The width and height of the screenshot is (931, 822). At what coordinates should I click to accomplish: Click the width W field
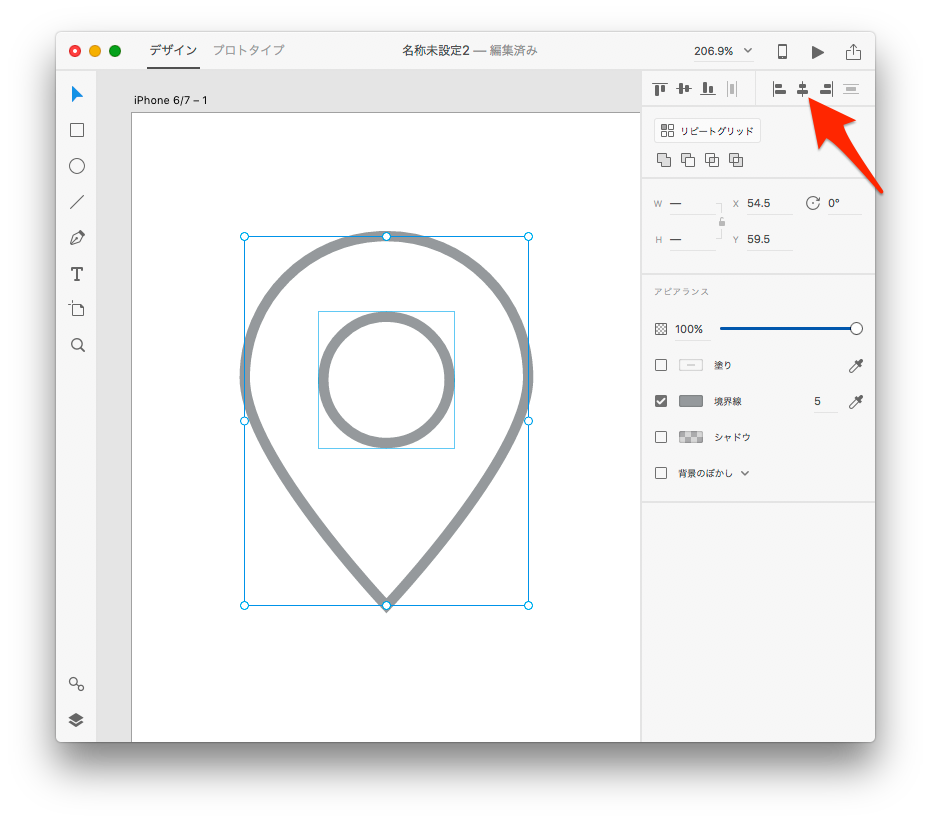click(x=692, y=204)
